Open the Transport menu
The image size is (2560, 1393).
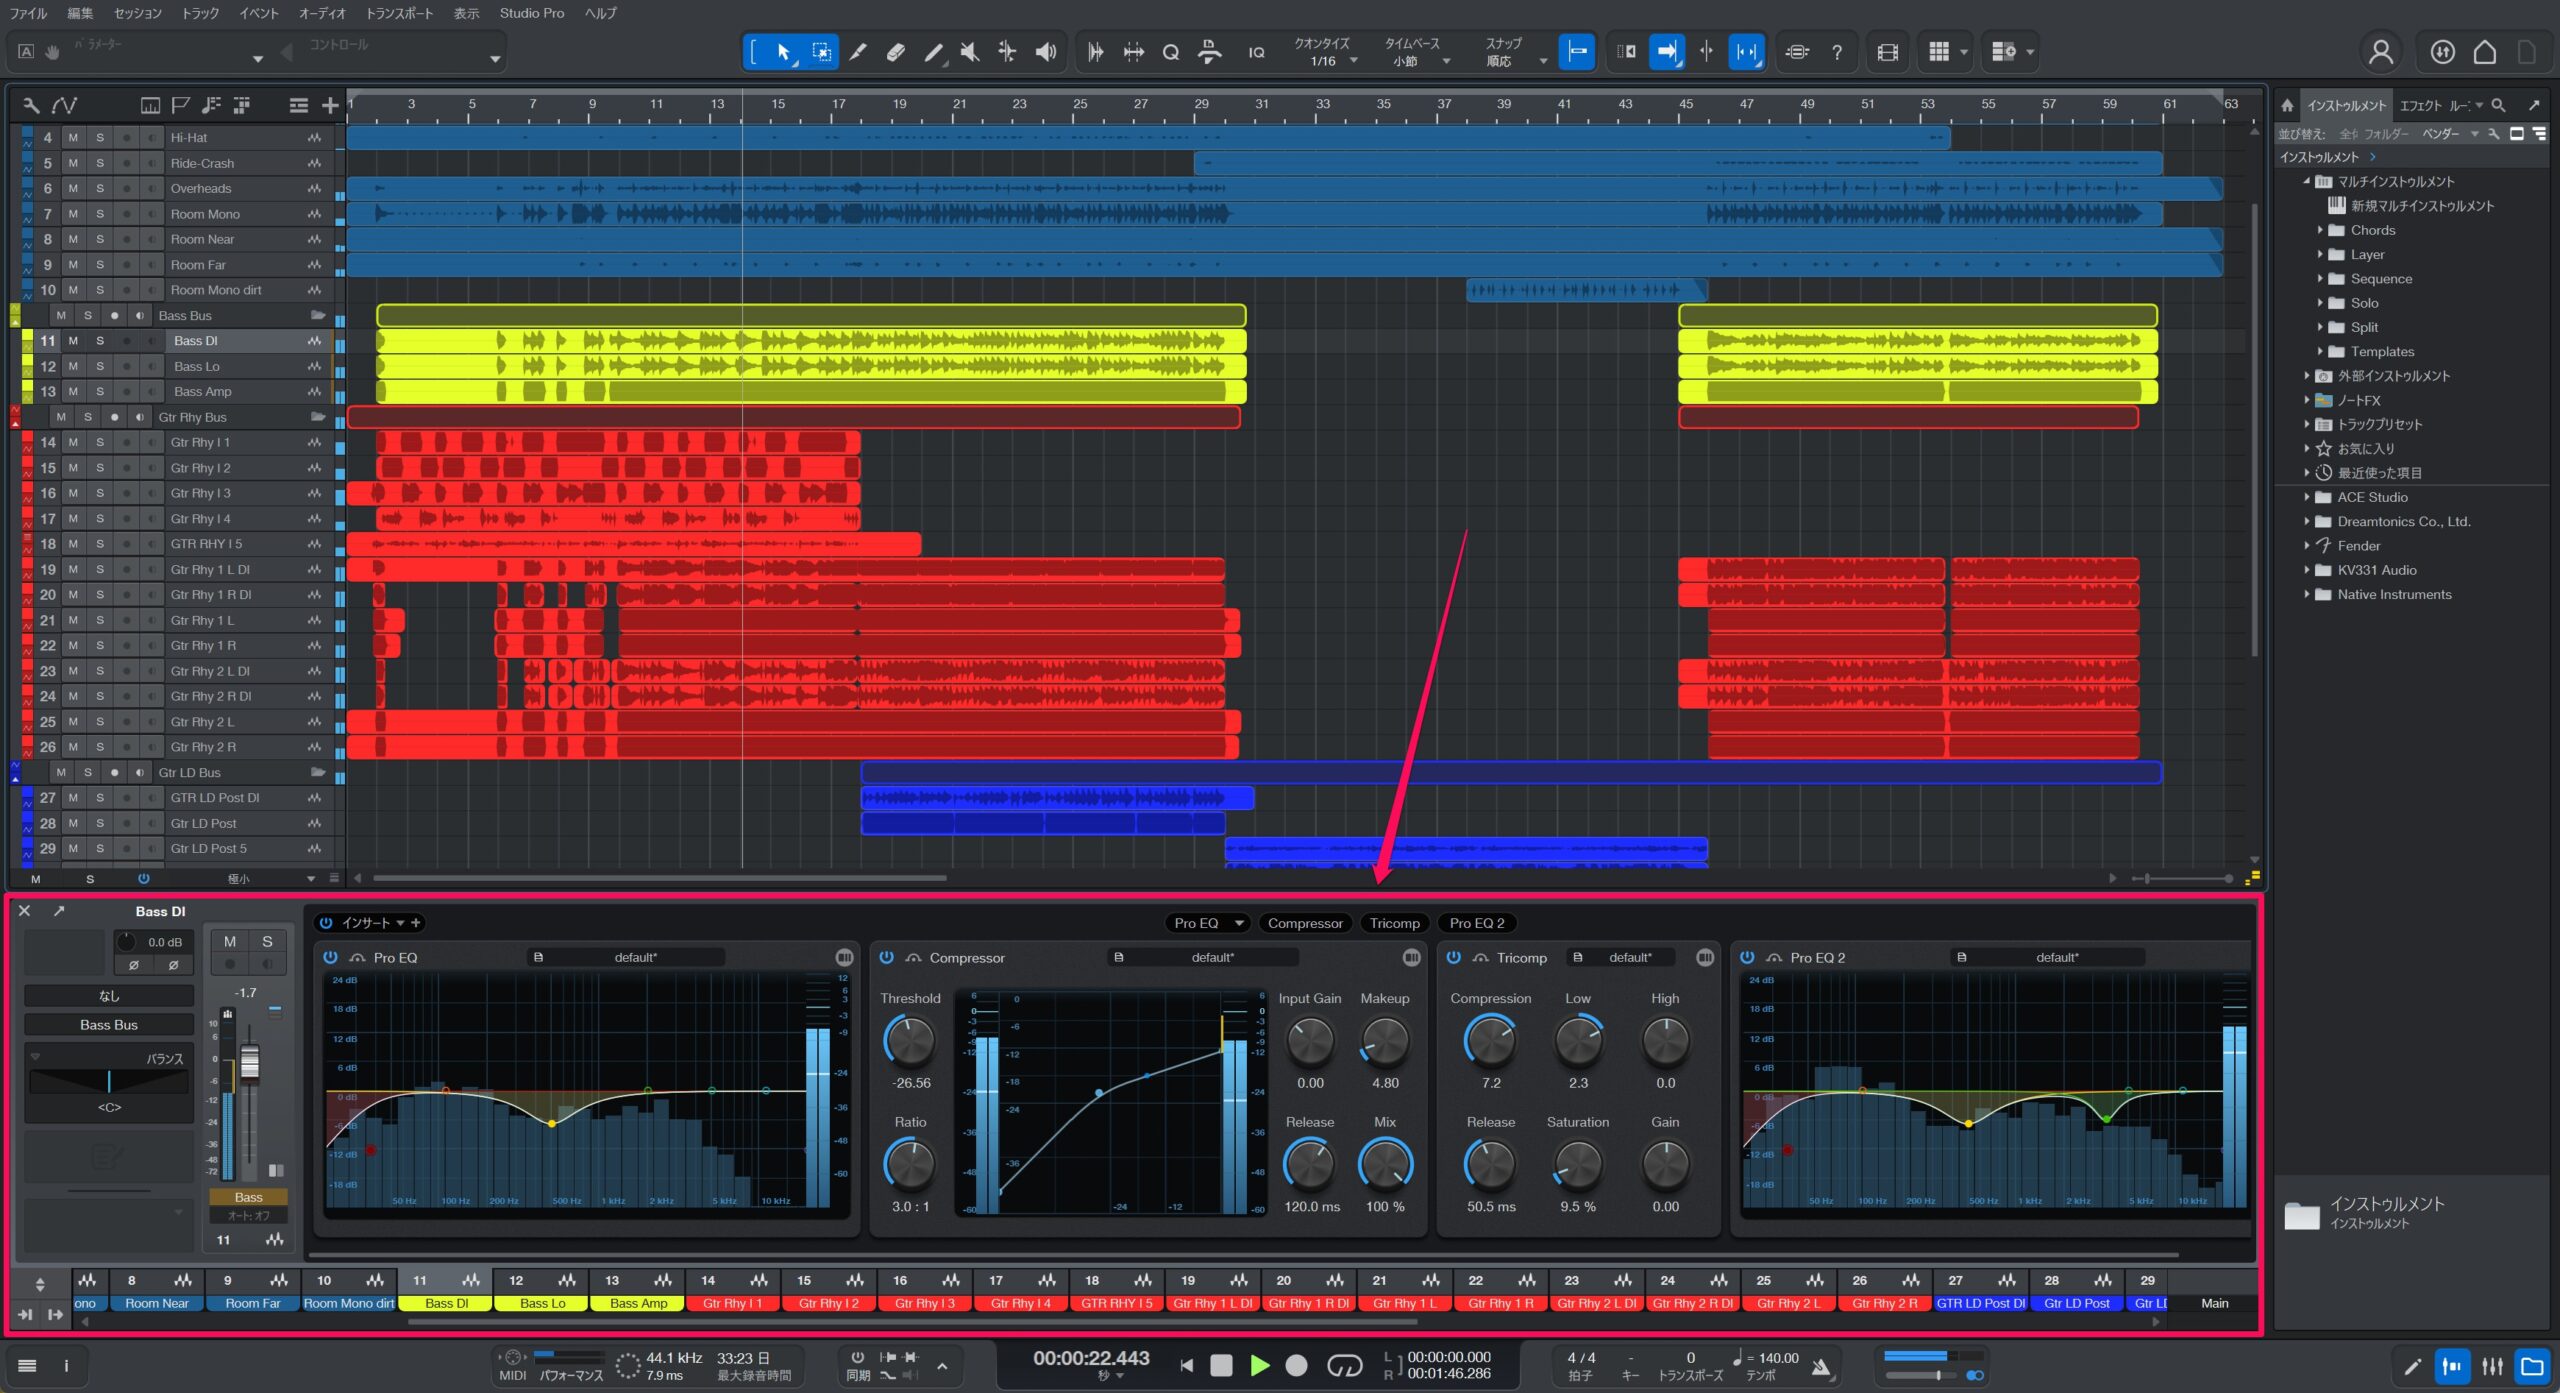[x=399, y=13]
